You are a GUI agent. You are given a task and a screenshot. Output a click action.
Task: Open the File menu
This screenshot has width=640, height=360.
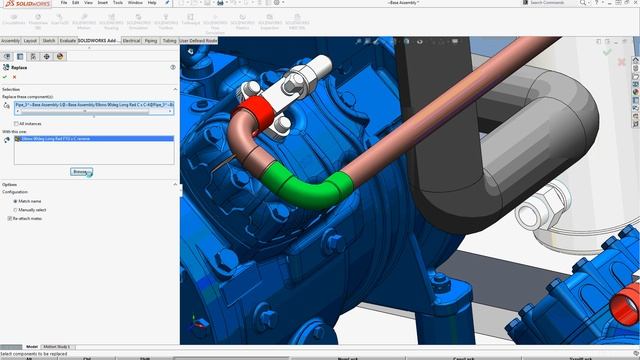click(64, 3)
